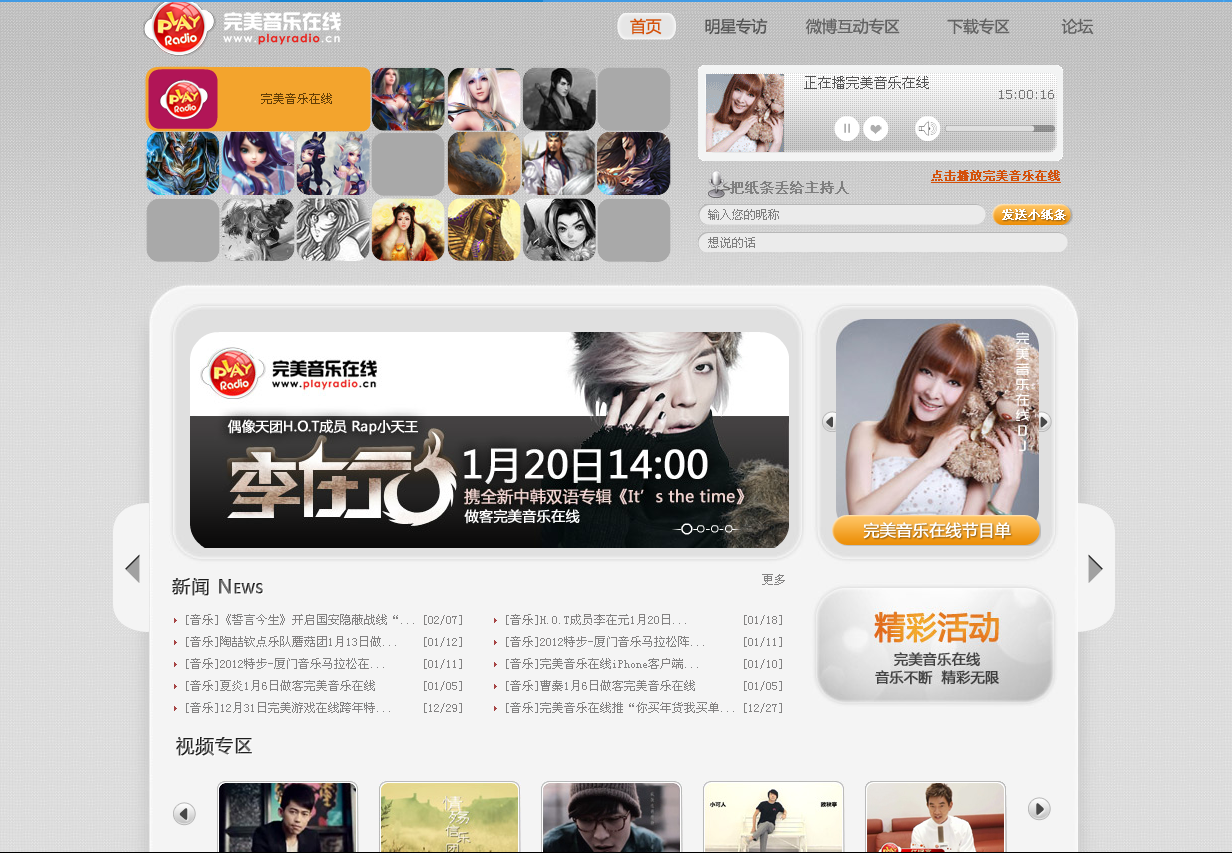This screenshot has width=1232, height=853.
Task: Open the 明星专访 menu item
Action: (735, 27)
